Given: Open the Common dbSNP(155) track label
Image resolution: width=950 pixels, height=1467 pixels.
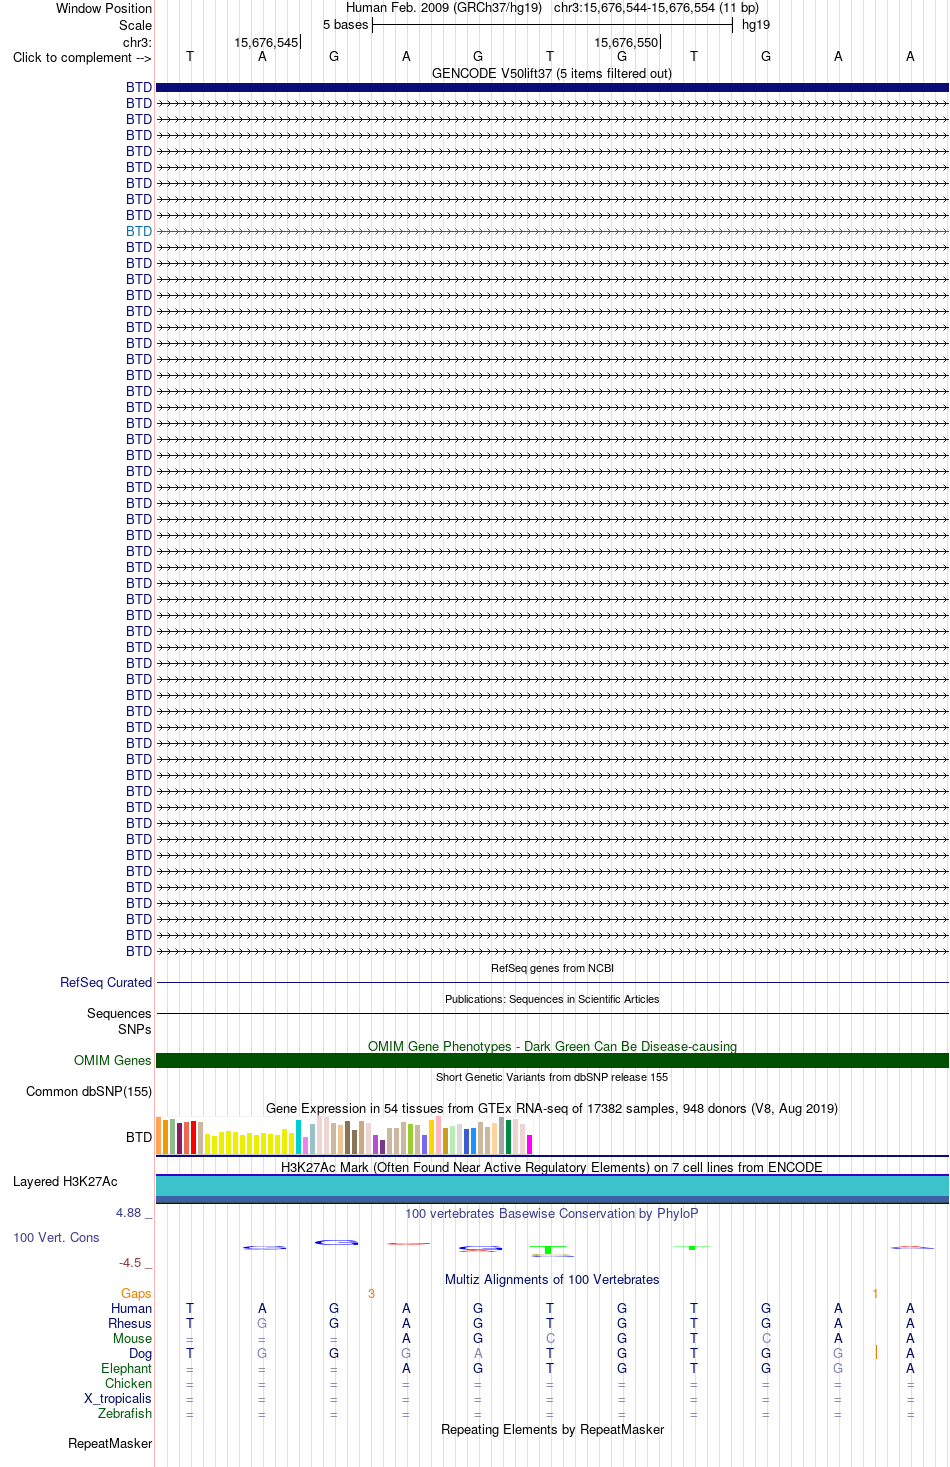Looking at the screenshot, I should [x=89, y=1091].
